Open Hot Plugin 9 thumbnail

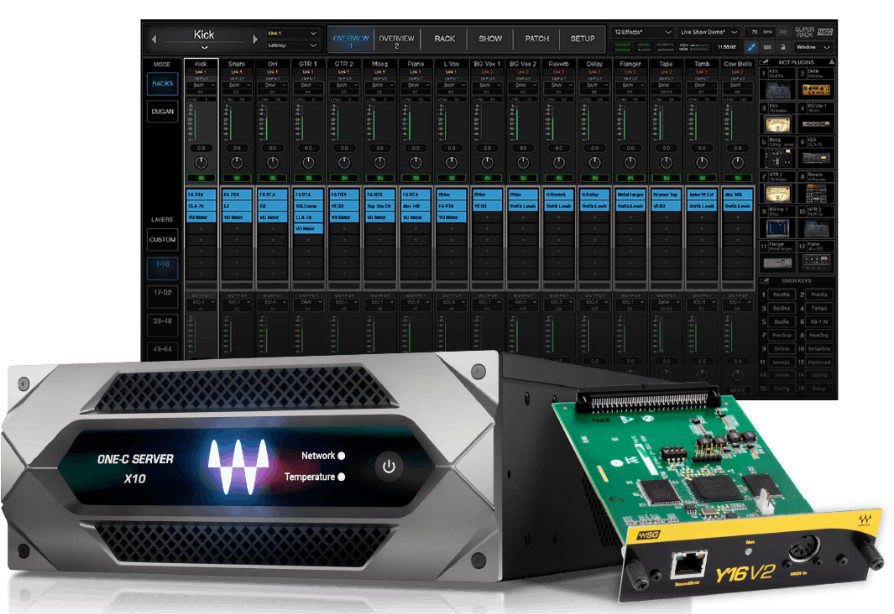(x=778, y=229)
